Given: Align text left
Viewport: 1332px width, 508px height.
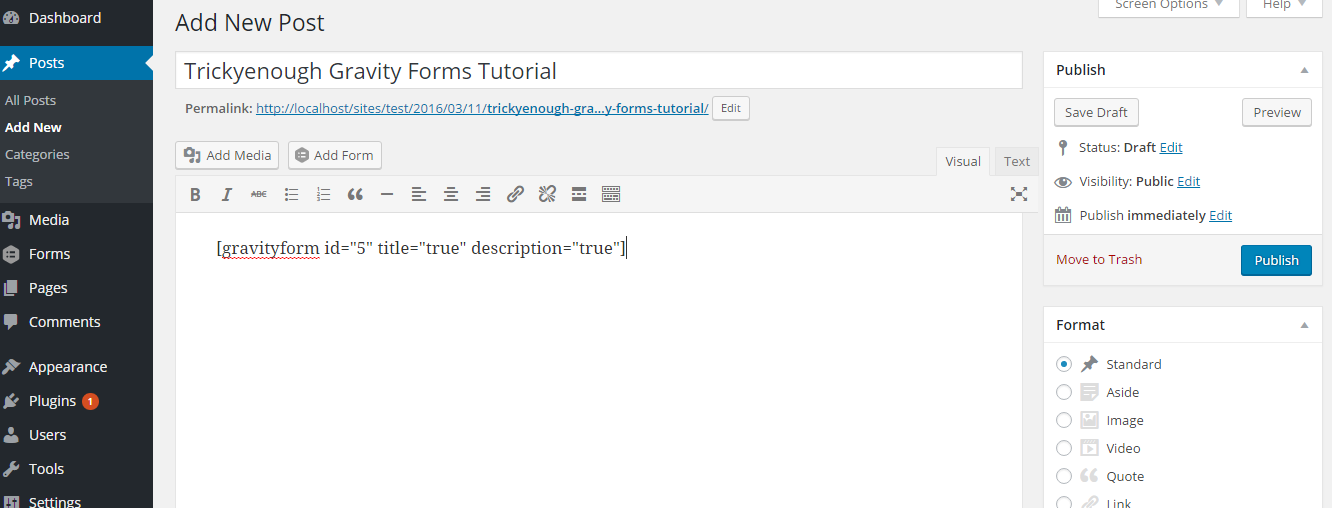Looking at the screenshot, I should coord(419,194).
